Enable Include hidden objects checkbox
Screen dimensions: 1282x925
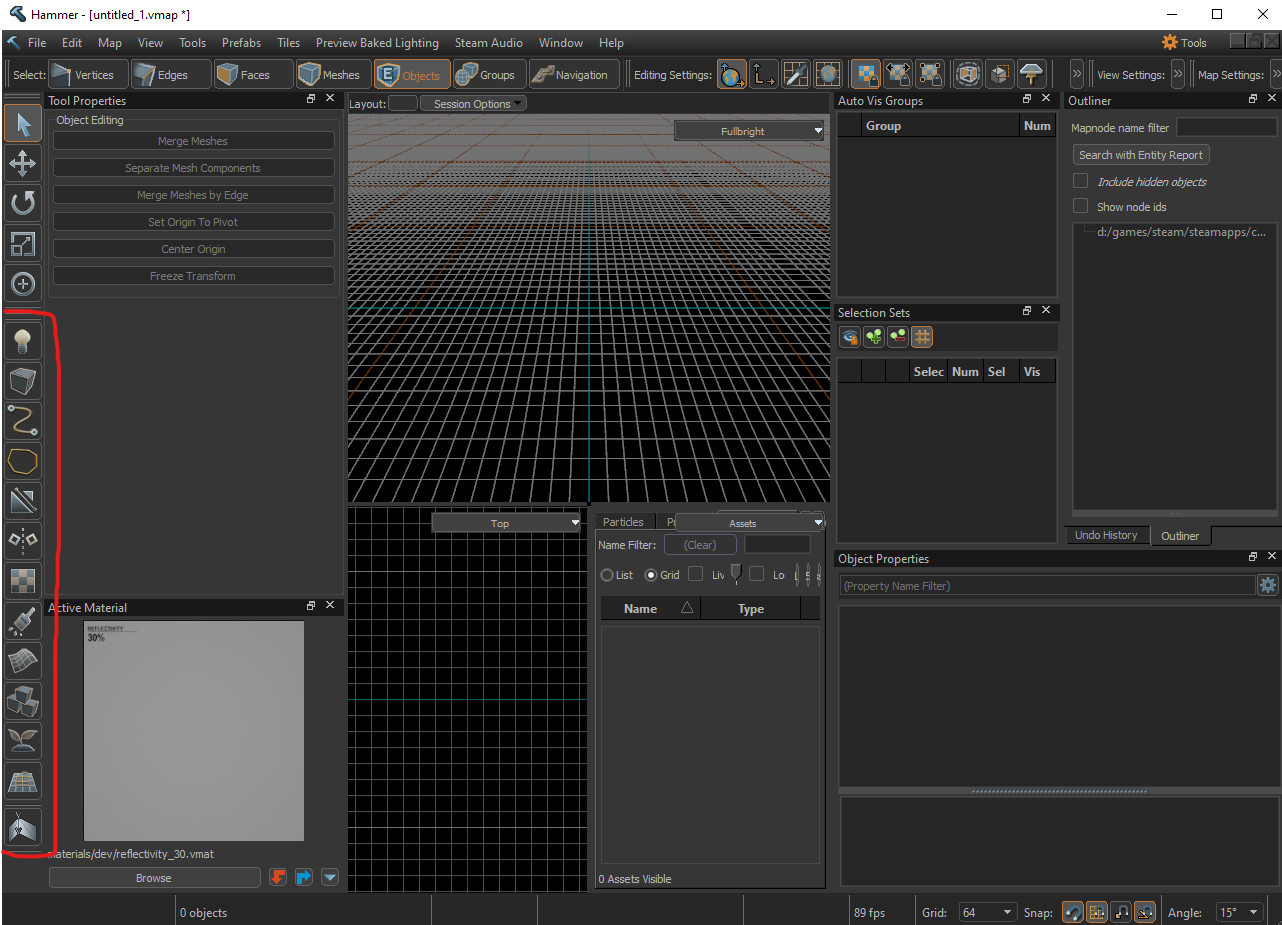(x=1080, y=181)
